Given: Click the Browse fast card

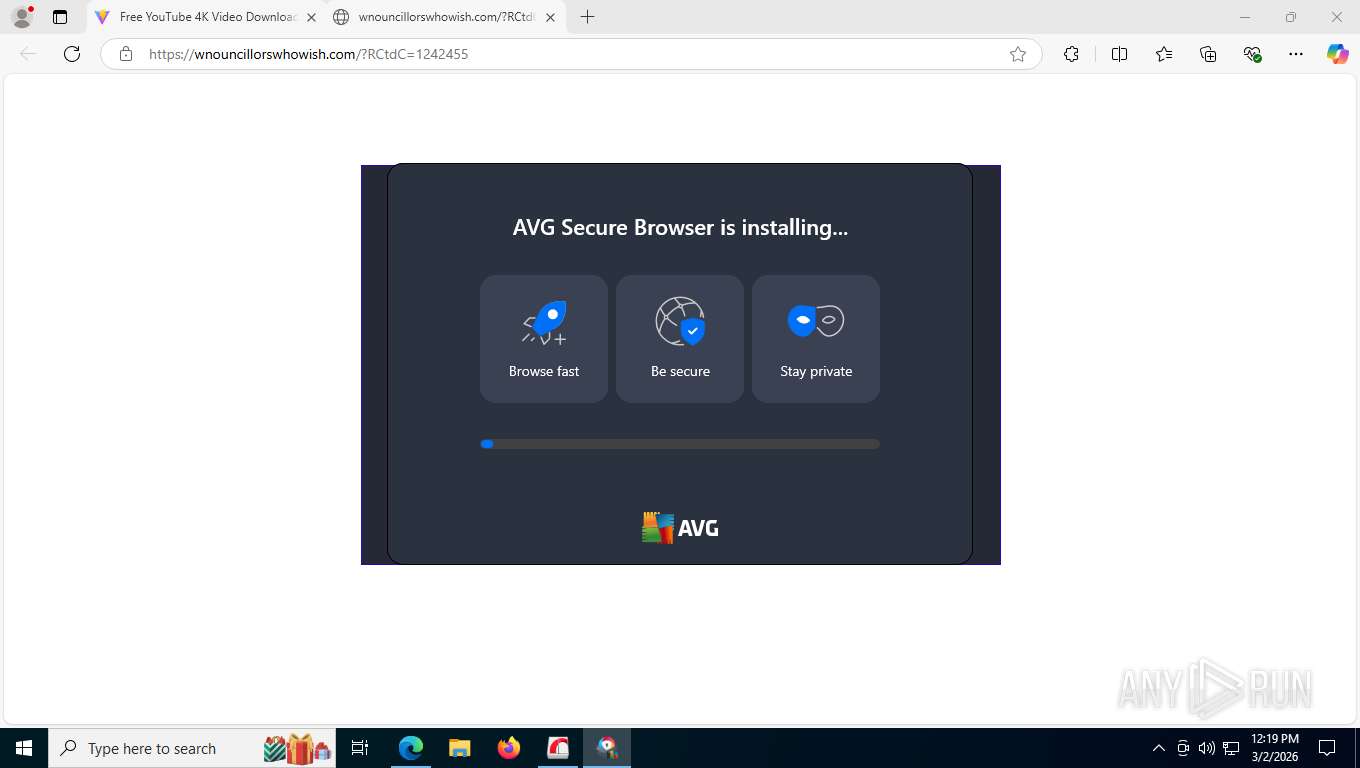Looking at the screenshot, I should pos(544,339).
